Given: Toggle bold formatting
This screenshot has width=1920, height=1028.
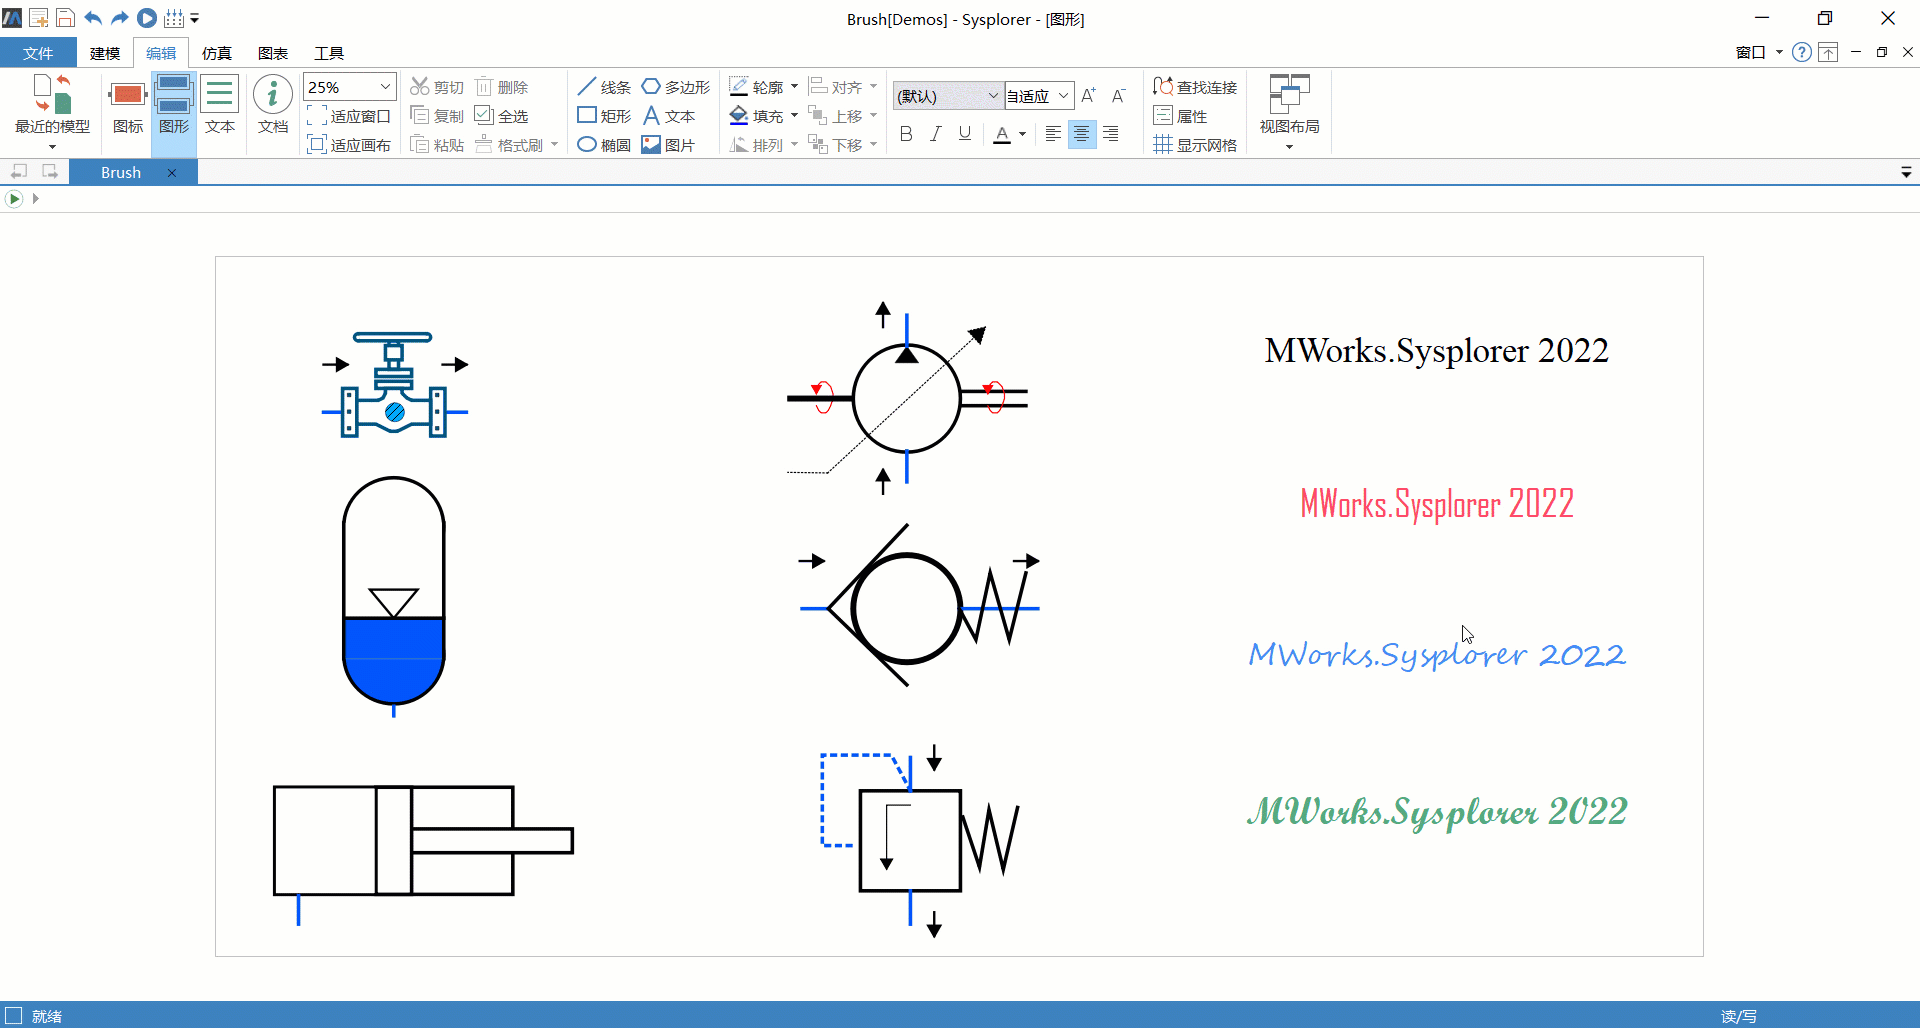Looking at the screenshot, I should [x=906, y=134].
